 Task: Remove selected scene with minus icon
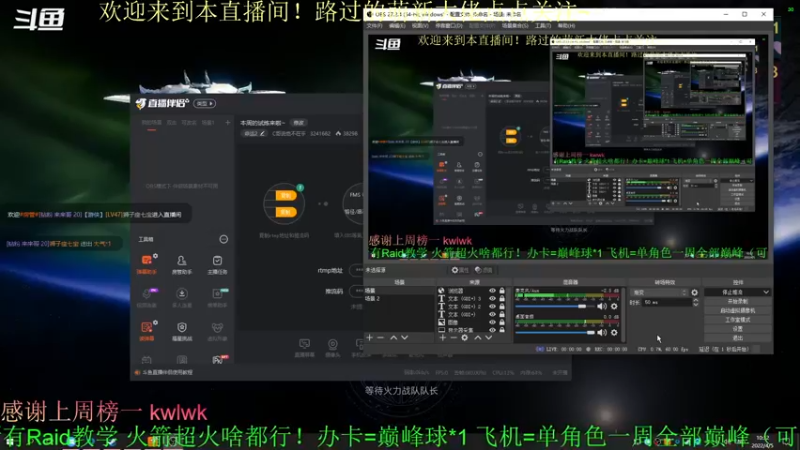pyautogui.click(x=380, y=338)
